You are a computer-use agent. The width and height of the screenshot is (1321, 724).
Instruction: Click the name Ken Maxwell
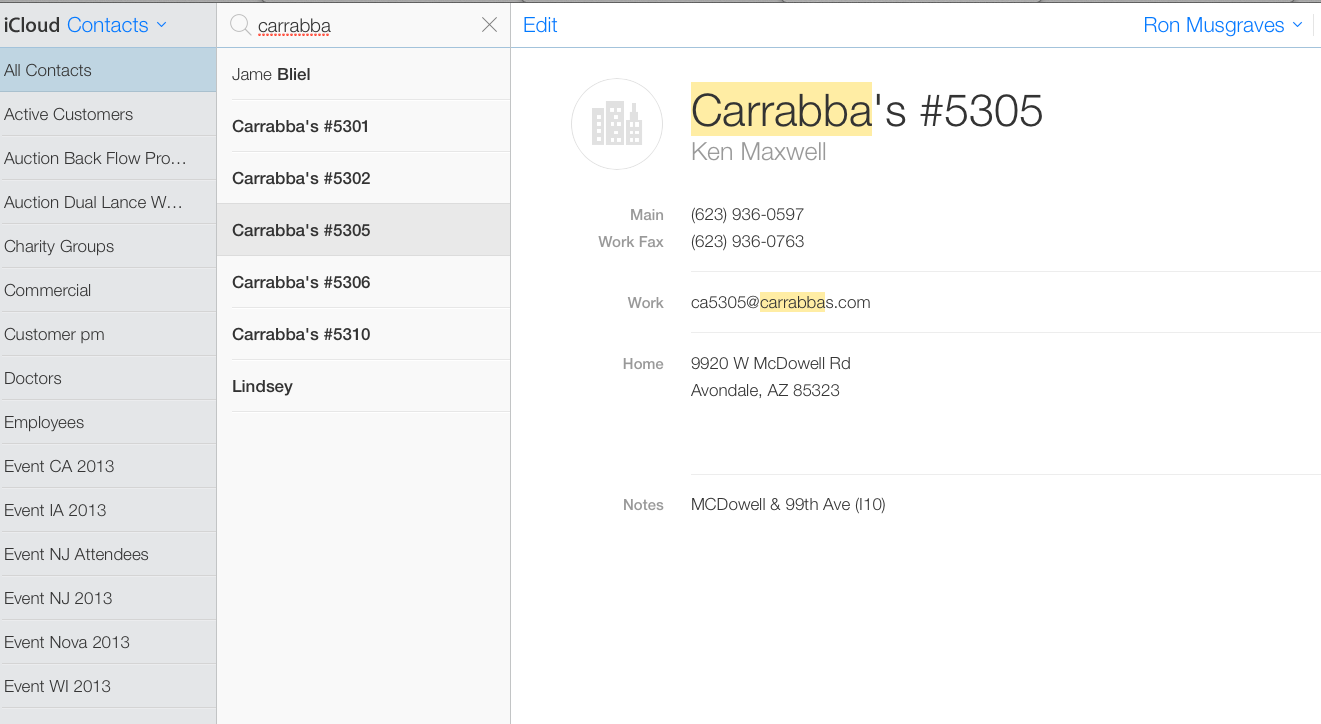pyautogui.click(x=759, y=152)
